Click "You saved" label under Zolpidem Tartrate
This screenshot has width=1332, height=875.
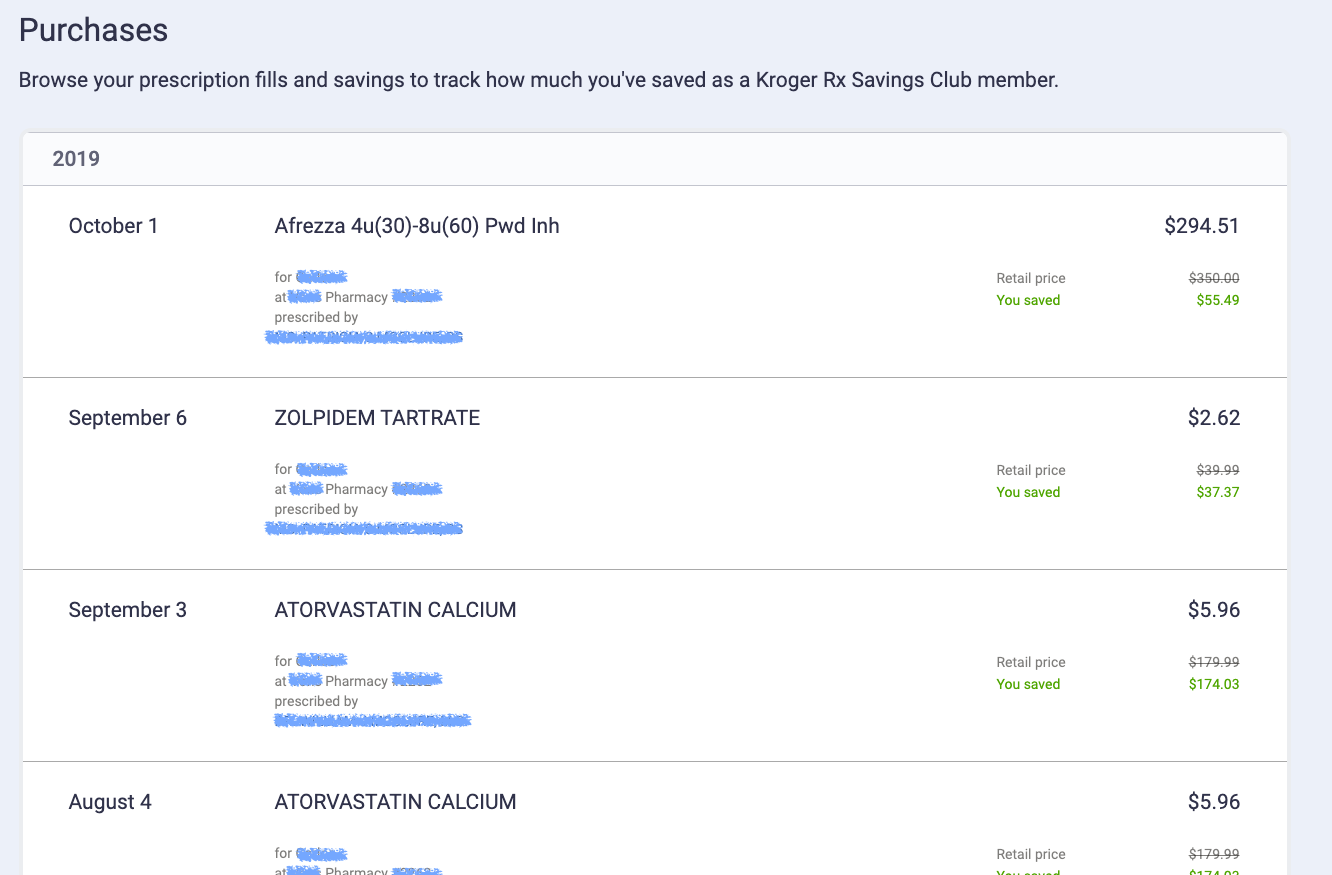(x=1028, y=492)
